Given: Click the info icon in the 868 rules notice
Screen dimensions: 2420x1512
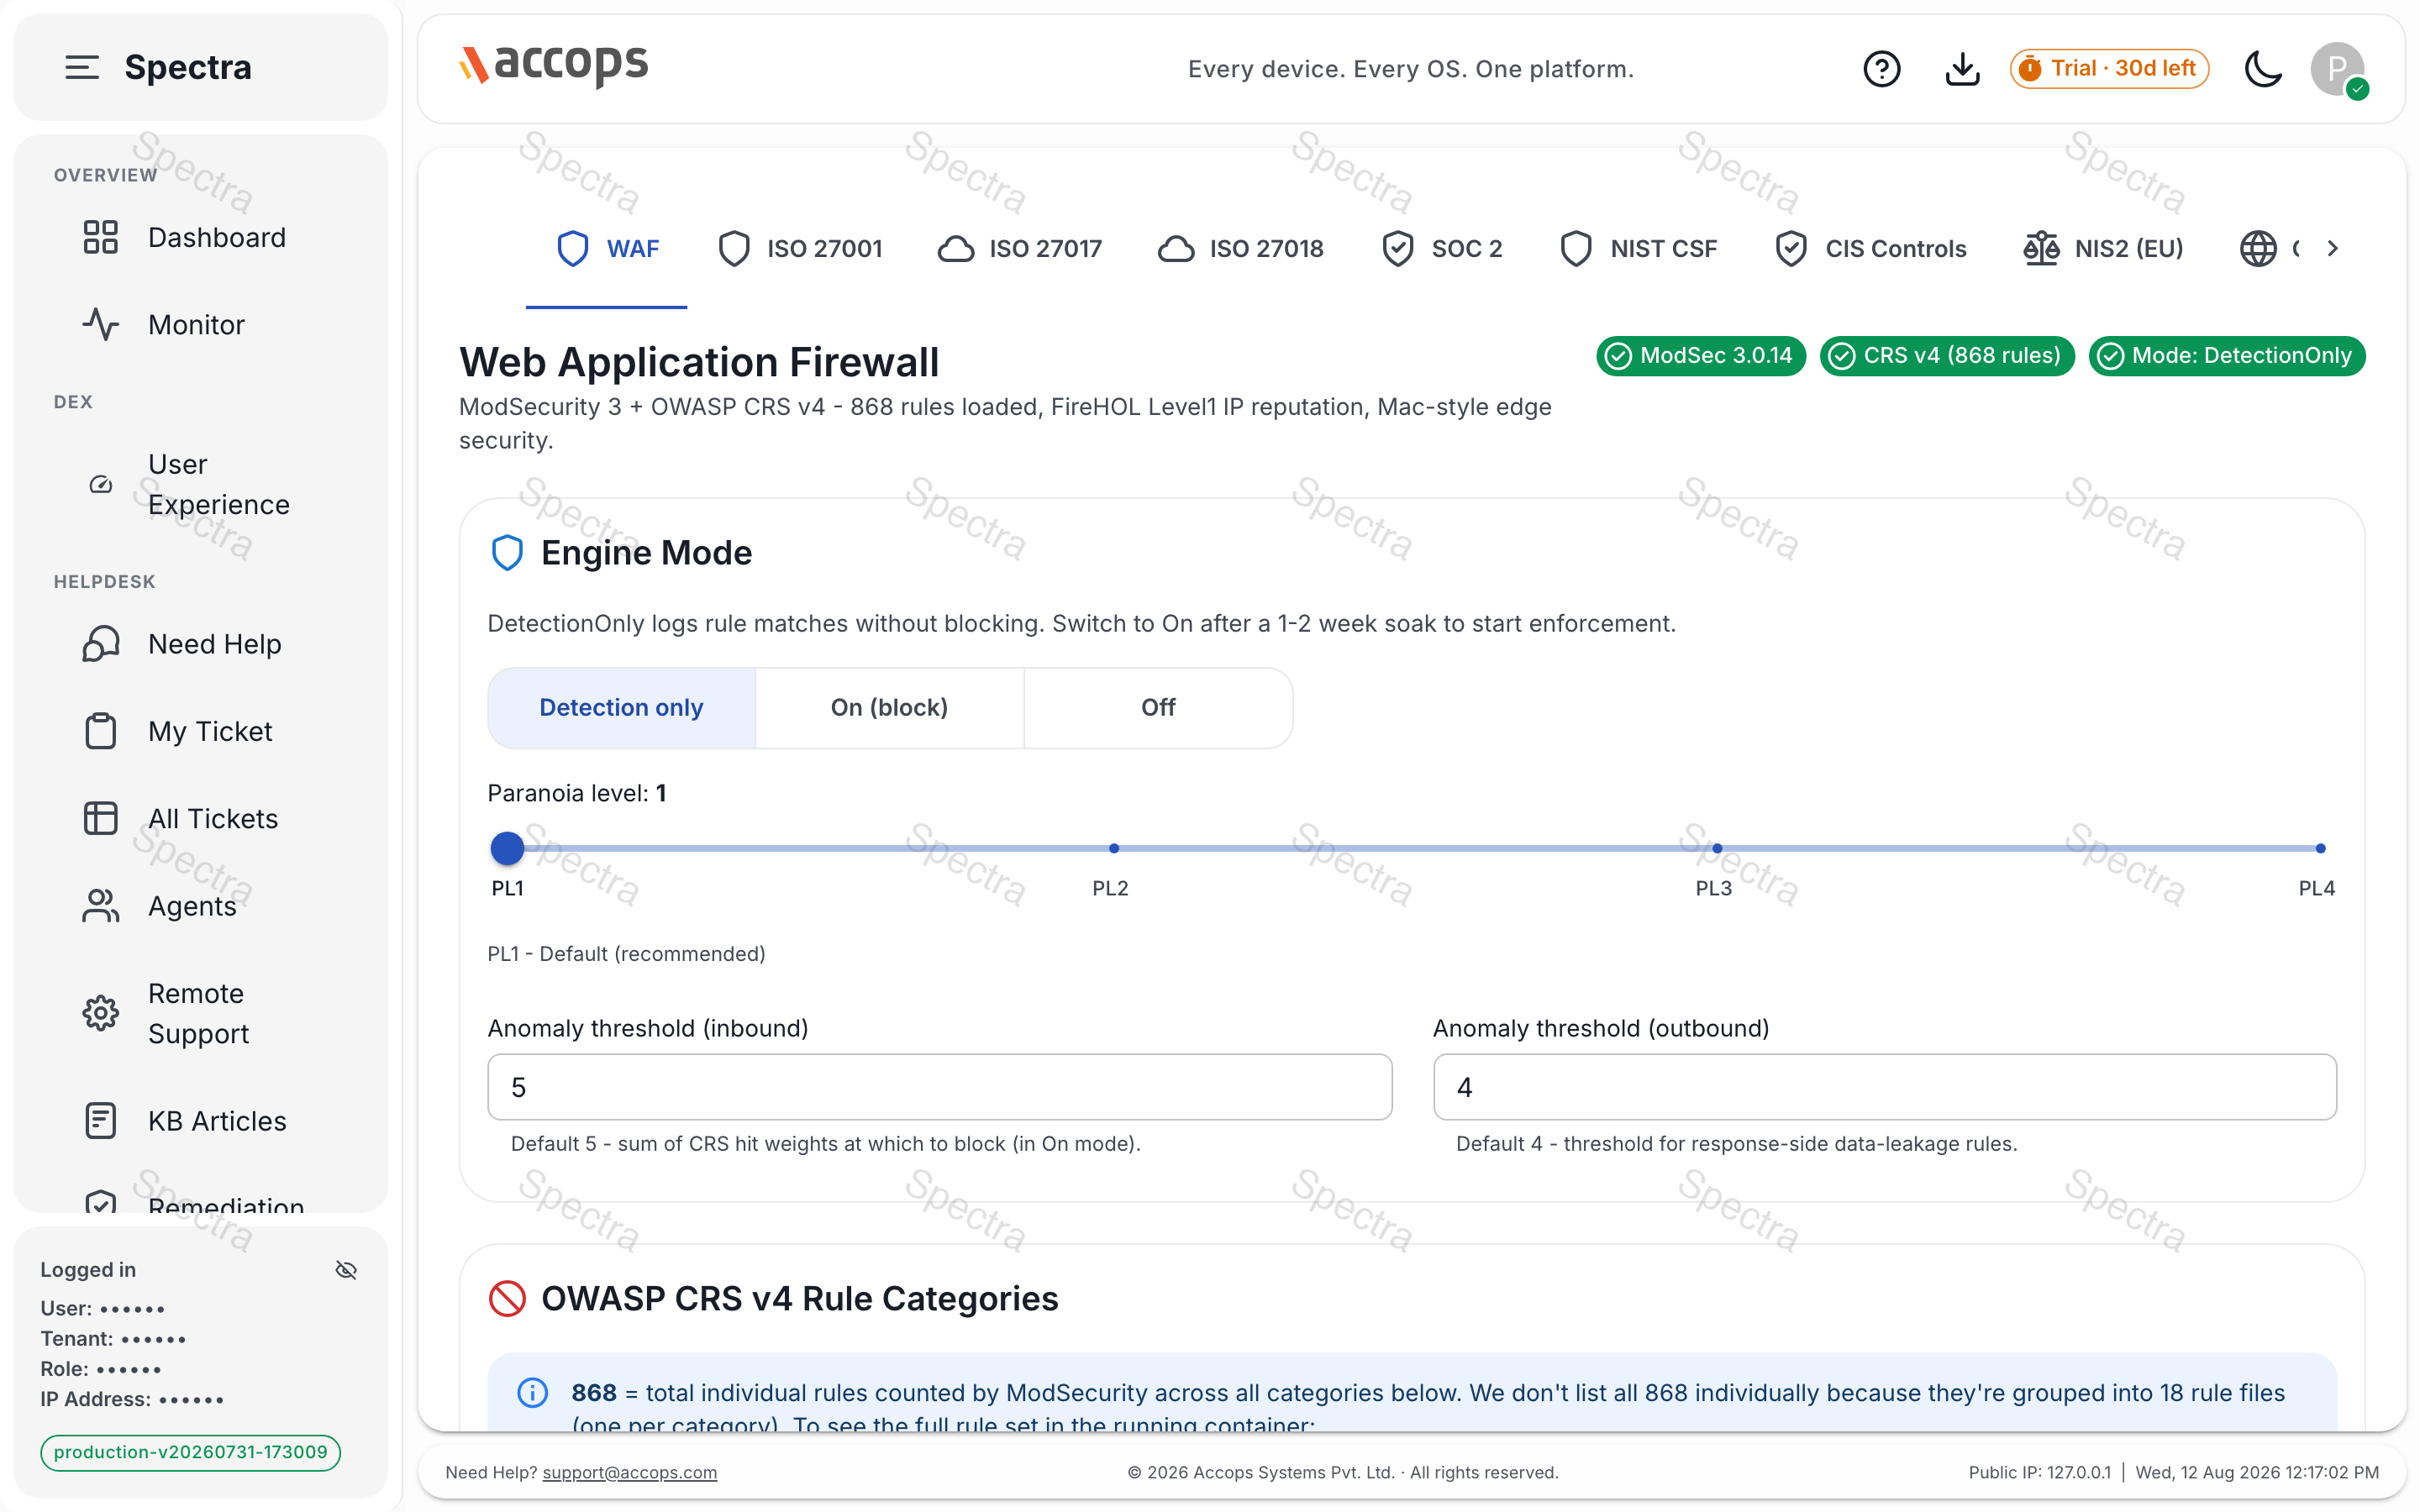Looking at the screenshot, I should 533,1393.
